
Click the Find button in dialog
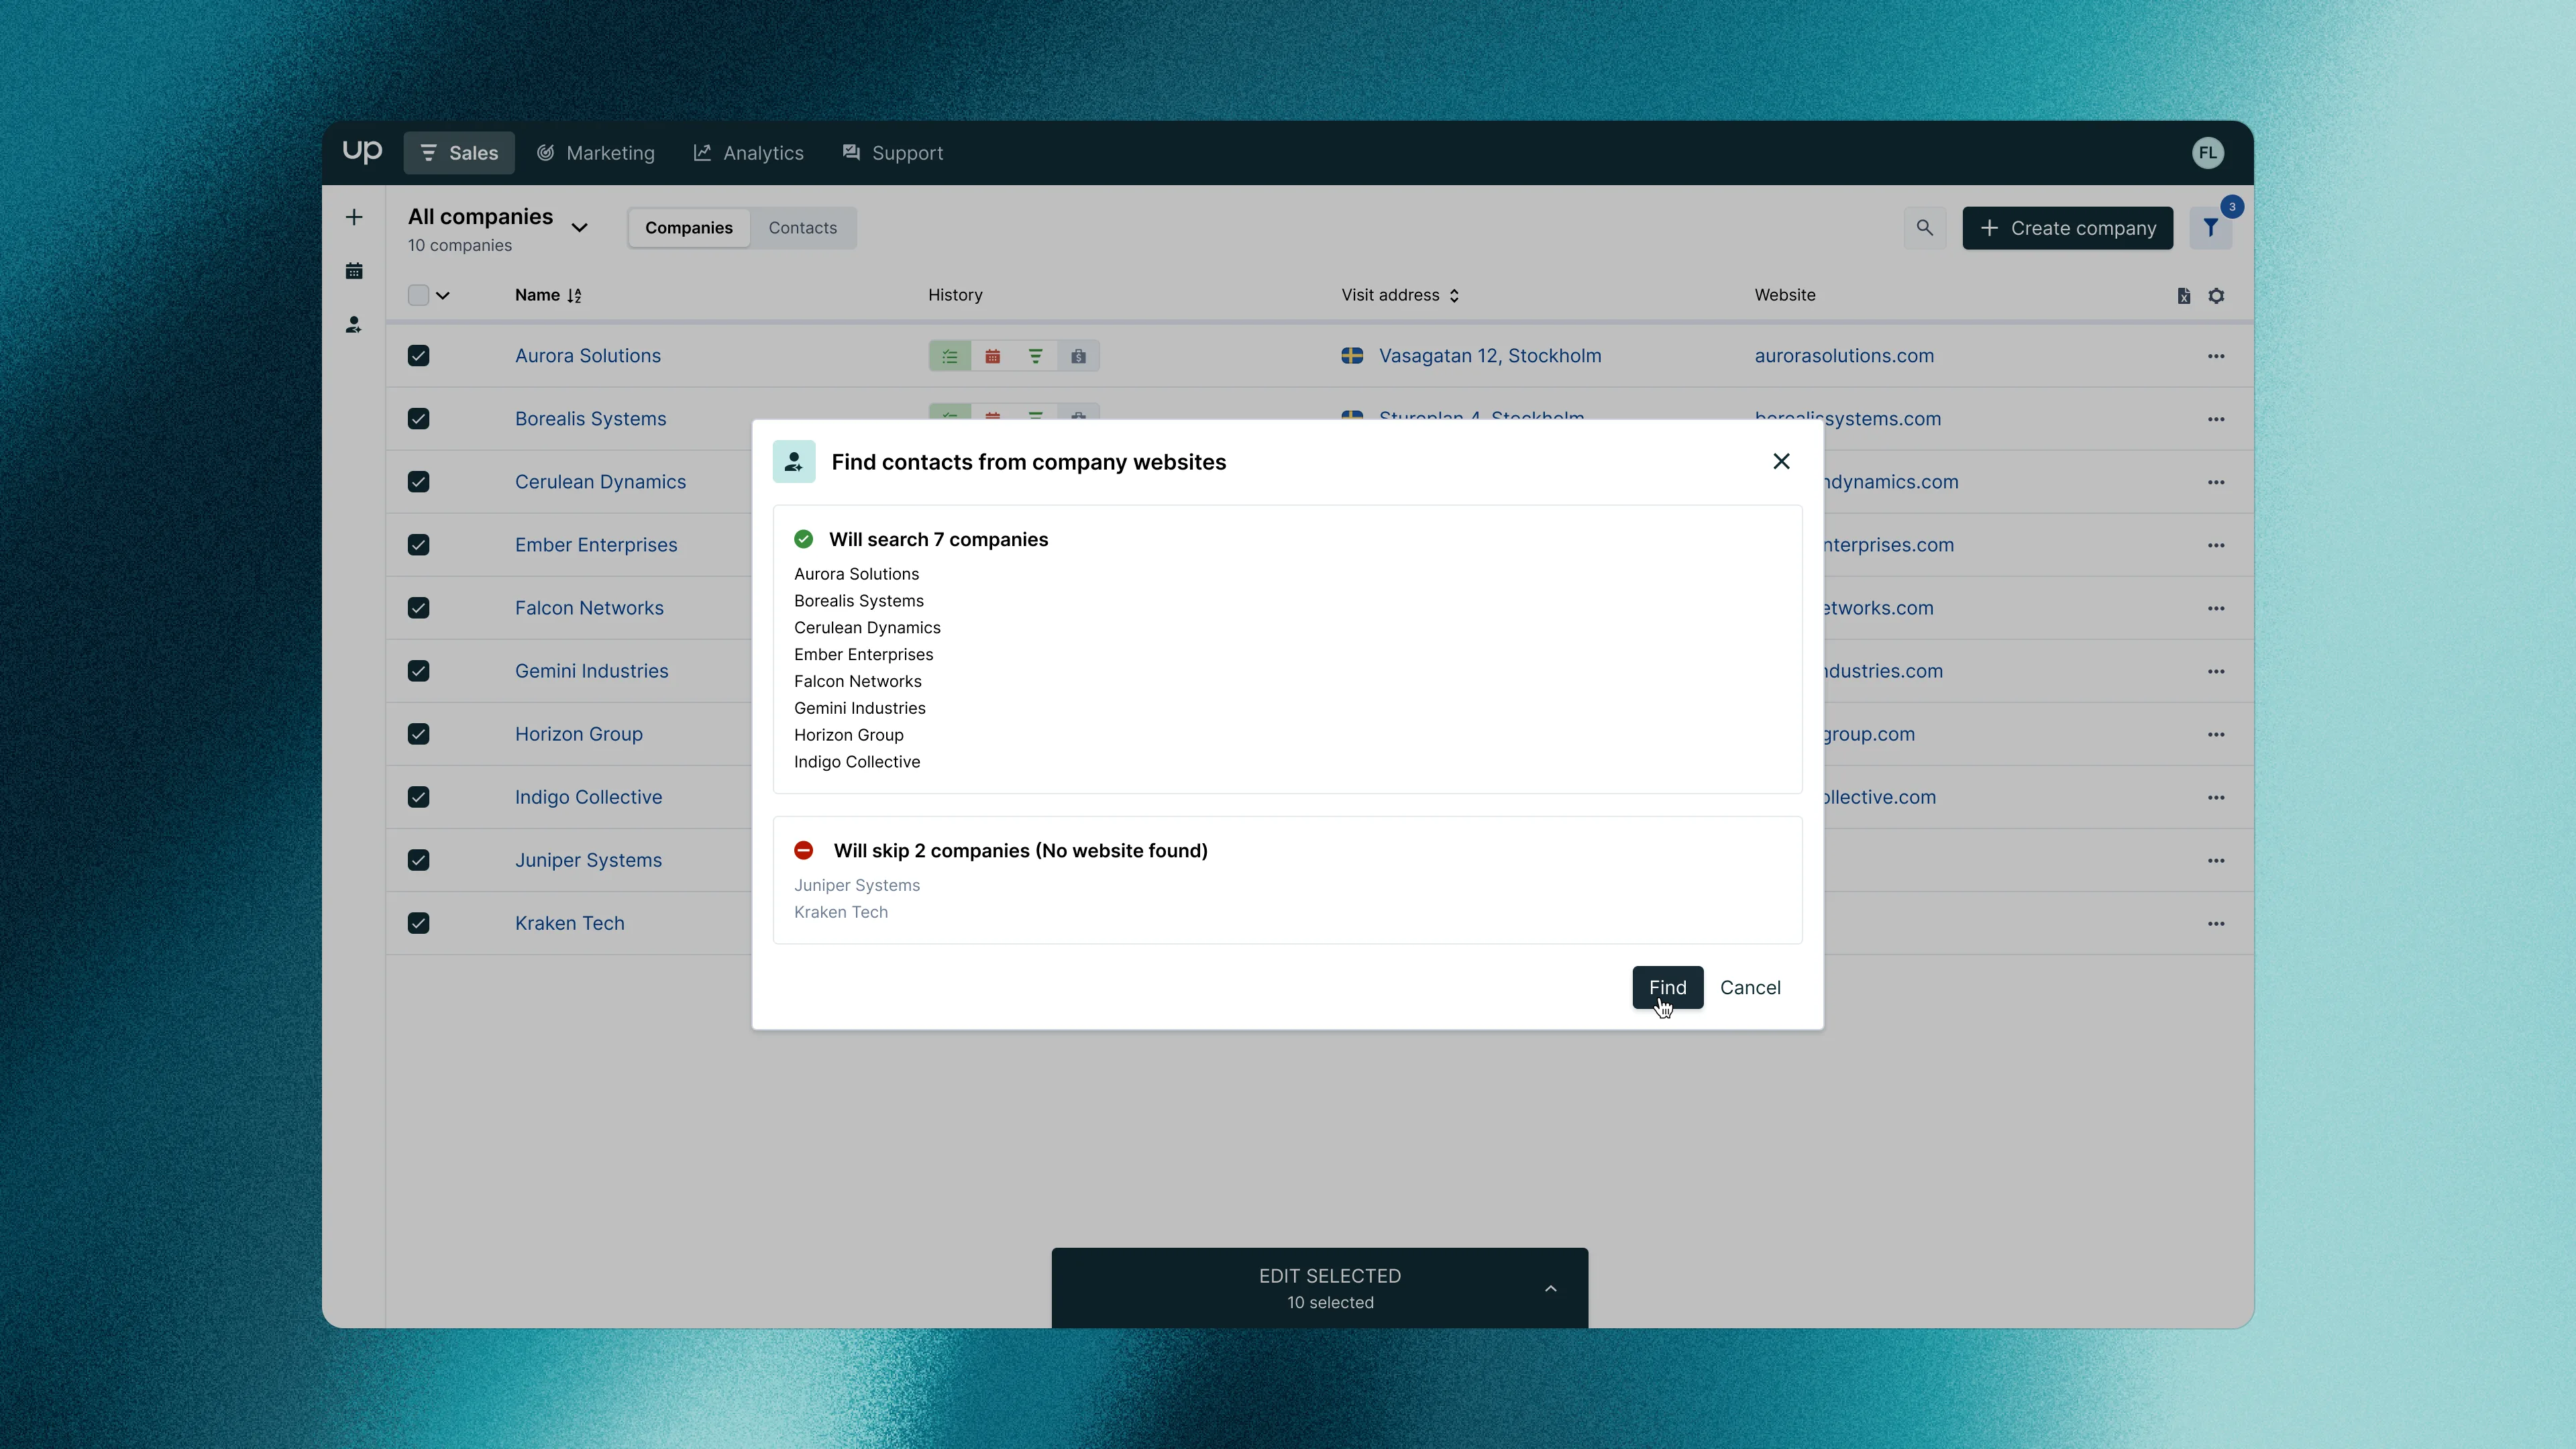coord(1668,987)
